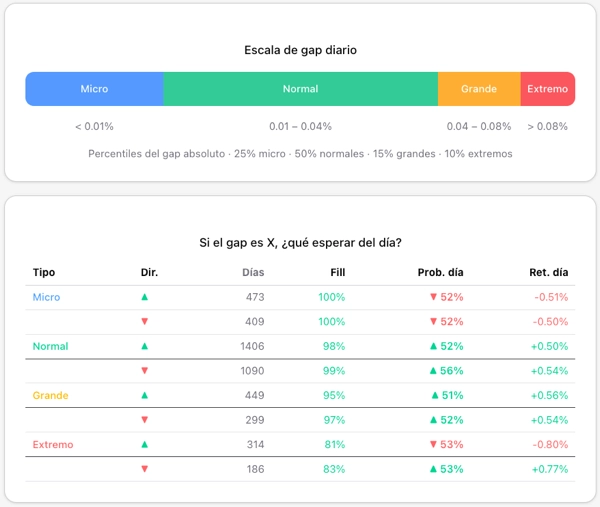Click the -0.51% return value
The height and width of the screenshot is (507, 600).
551,297
